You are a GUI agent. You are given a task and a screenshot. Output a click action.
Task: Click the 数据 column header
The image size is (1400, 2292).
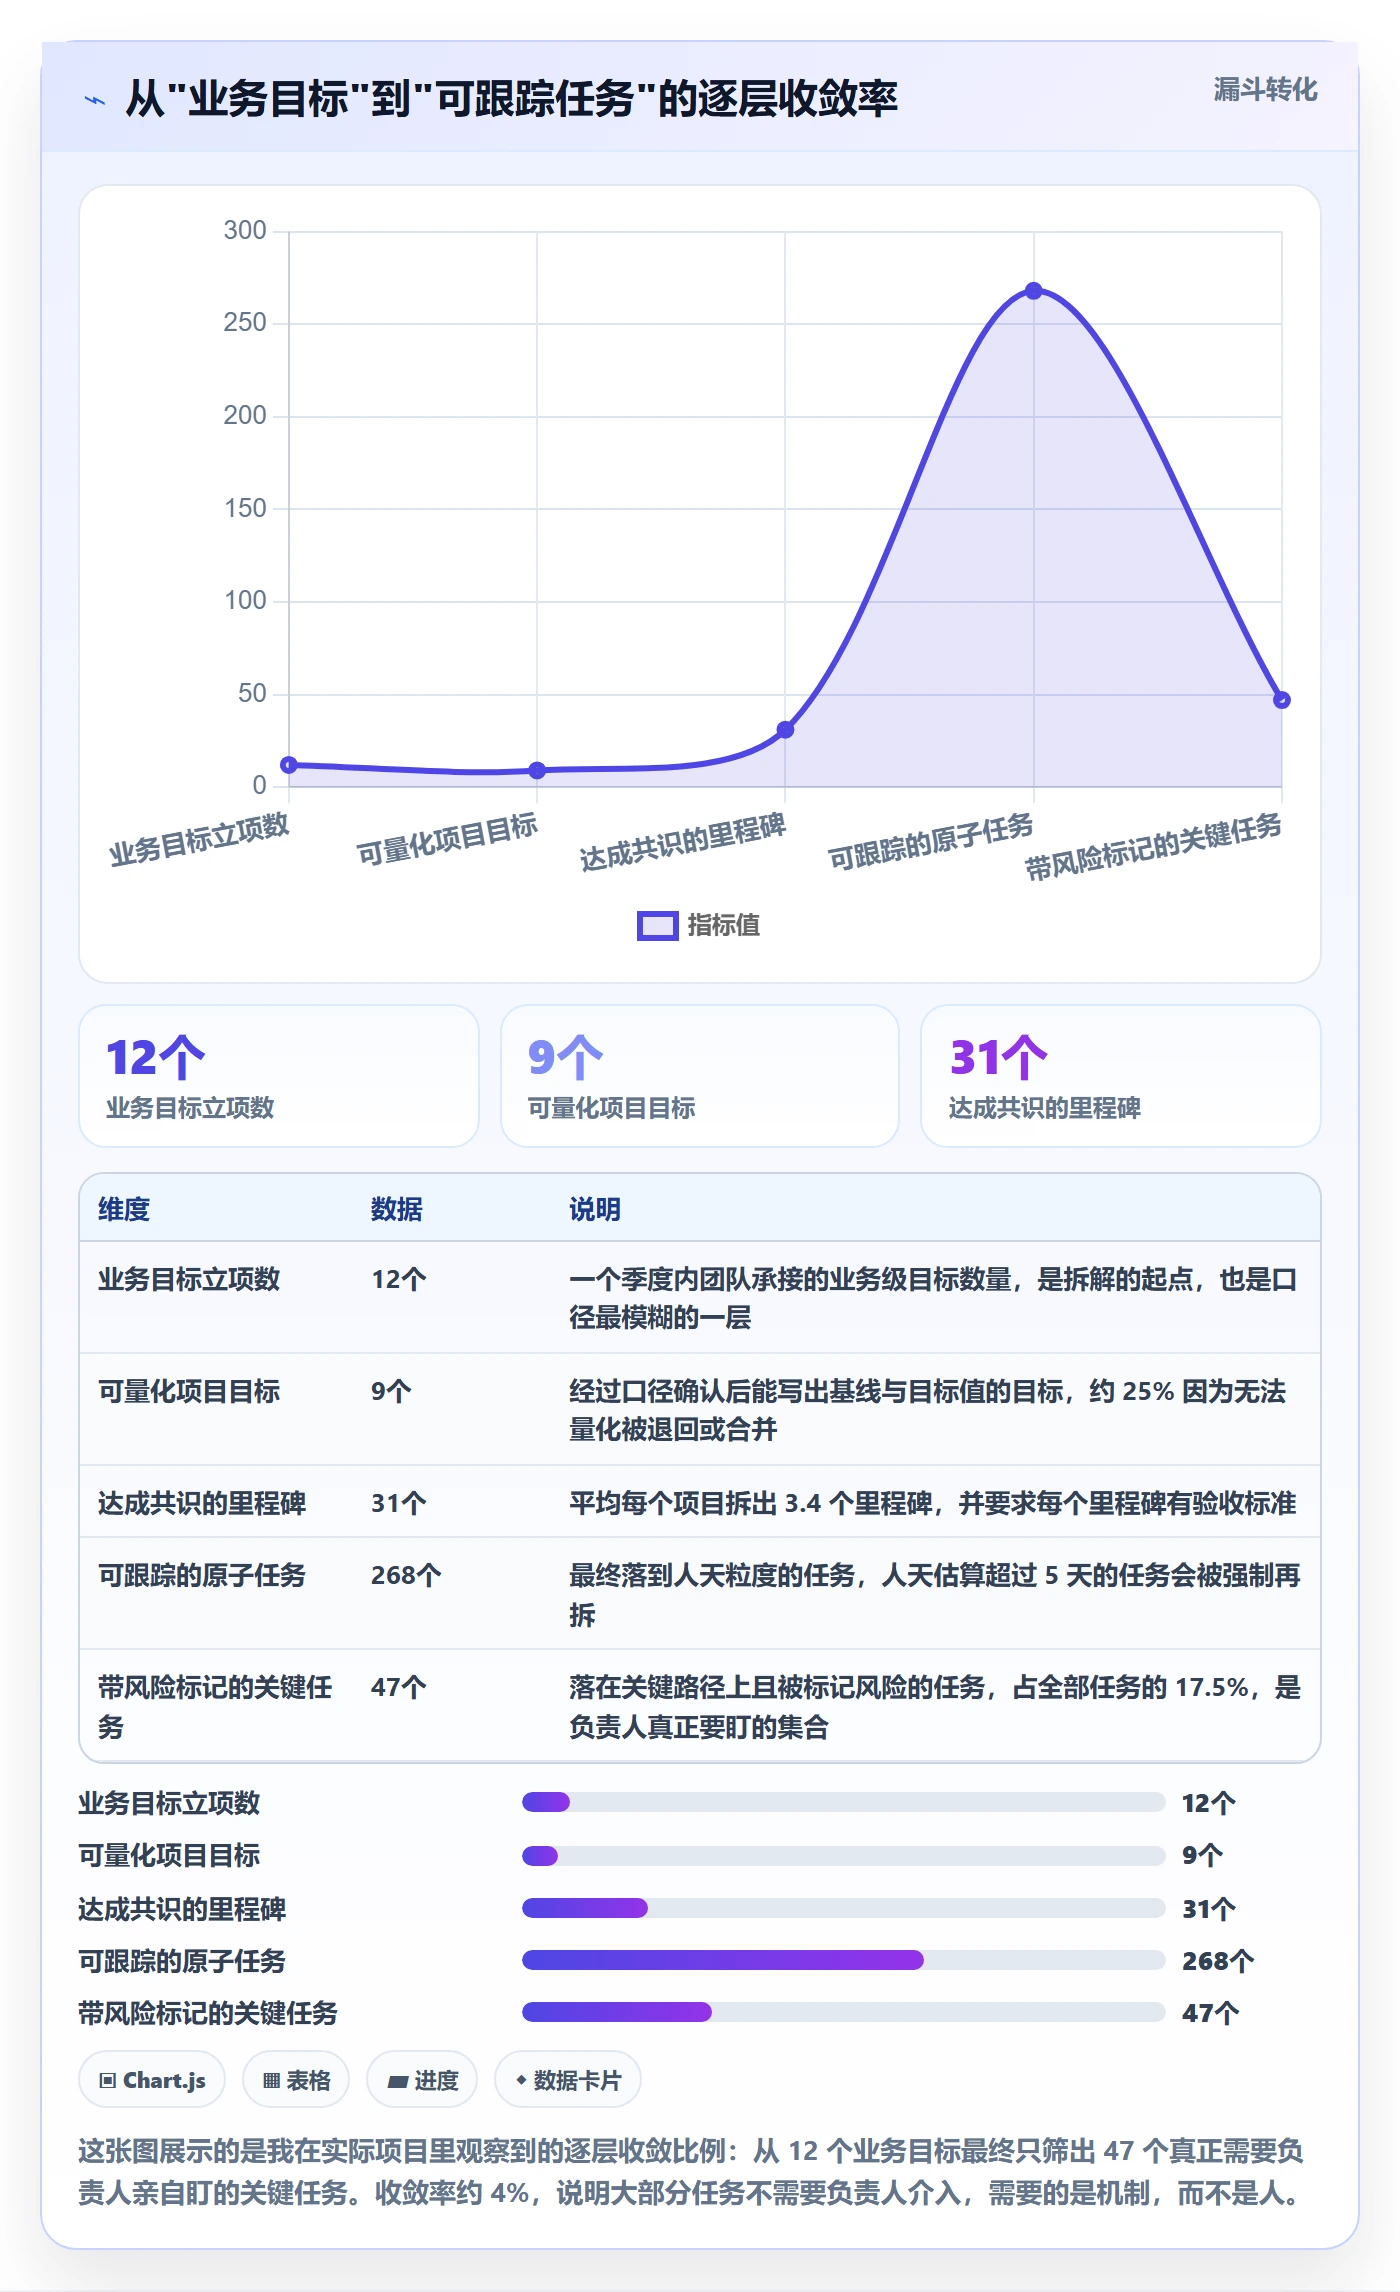(397, 1209)
